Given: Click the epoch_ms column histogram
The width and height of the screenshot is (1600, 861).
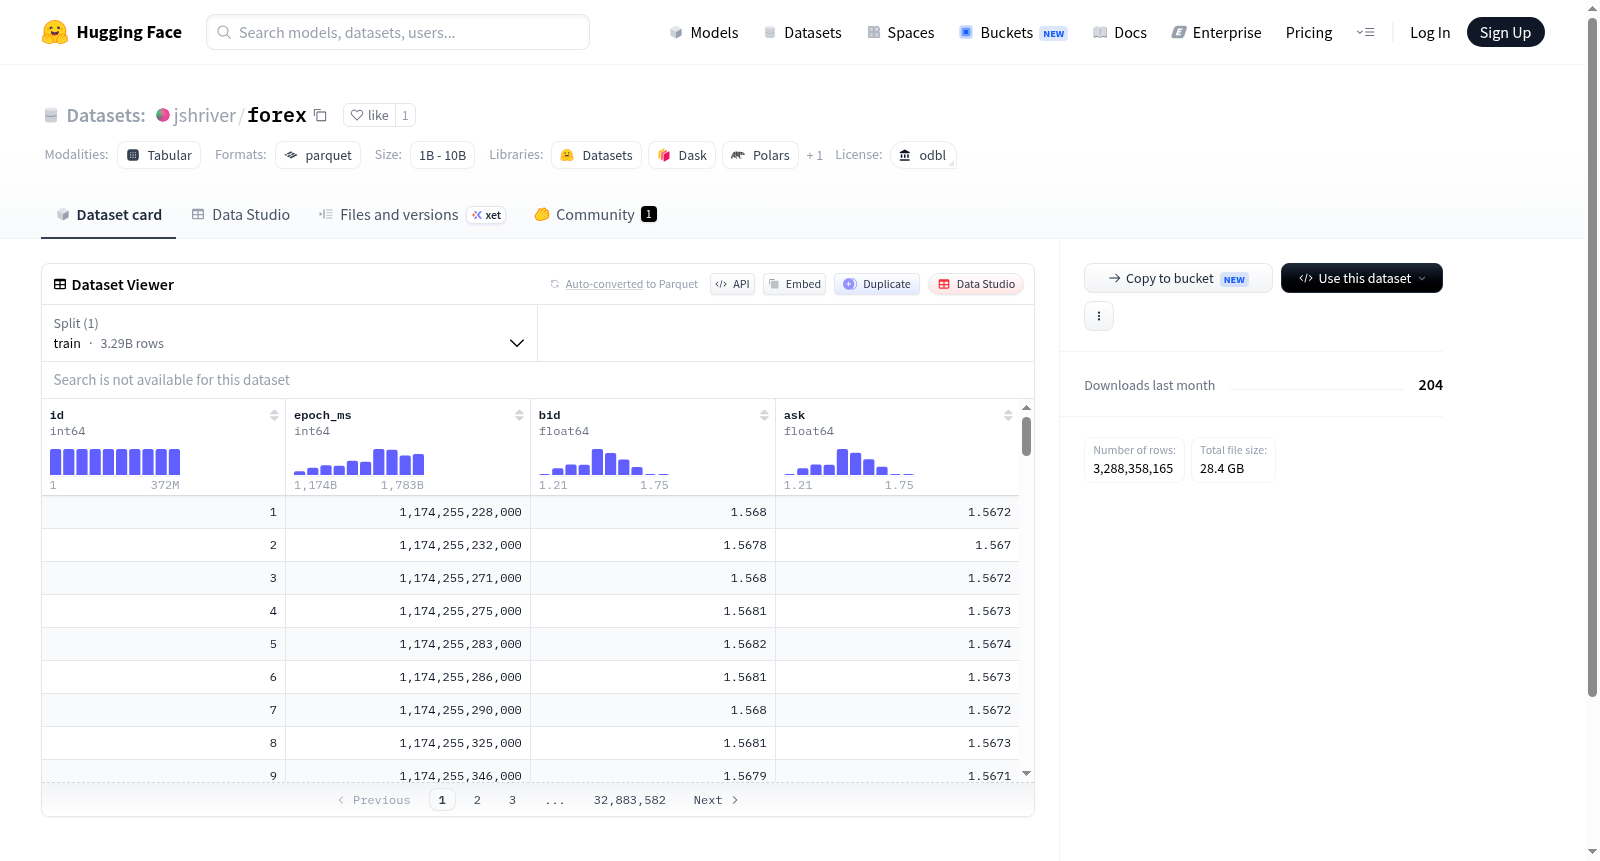Looking at the screenshot, I should click(359, 462).
